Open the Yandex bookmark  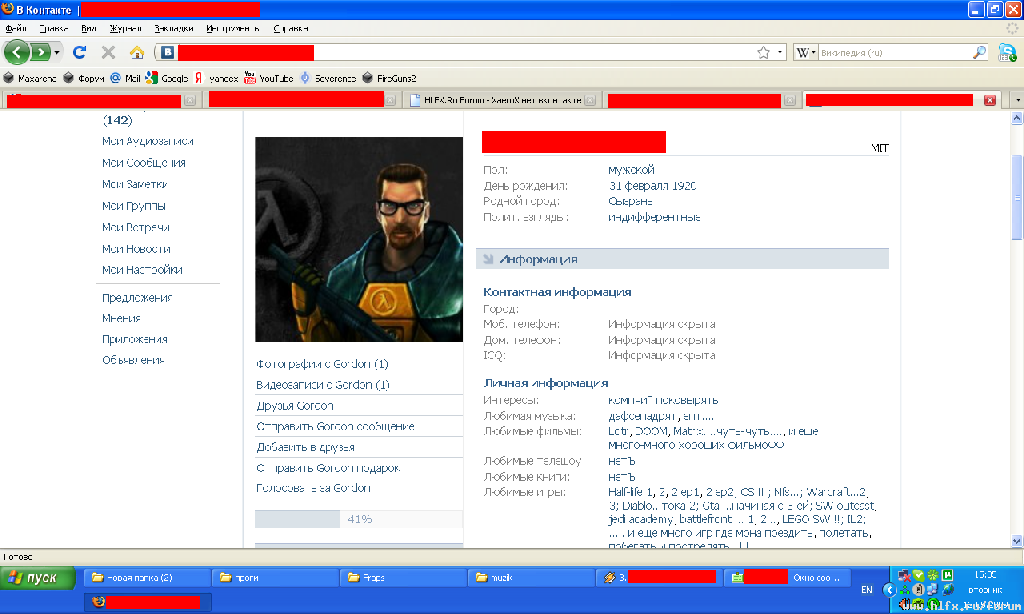tap(216, 78)
